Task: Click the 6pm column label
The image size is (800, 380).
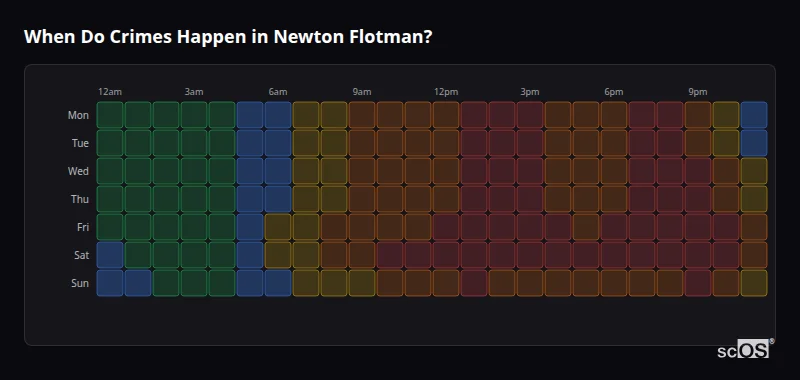Action: click(x=614, y=92)
